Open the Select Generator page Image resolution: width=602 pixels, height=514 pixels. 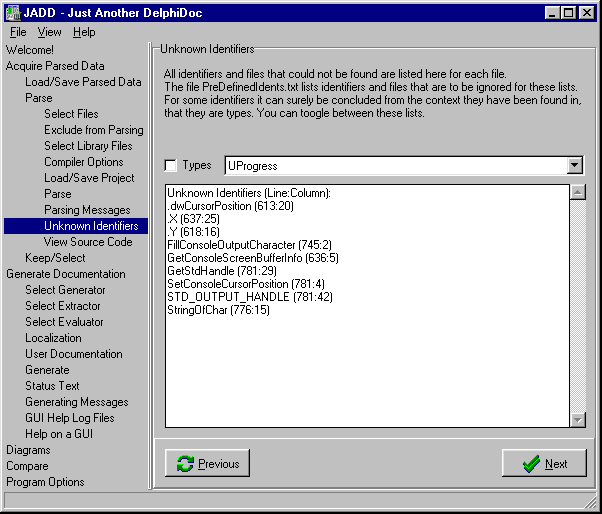[x=65, y=290]
